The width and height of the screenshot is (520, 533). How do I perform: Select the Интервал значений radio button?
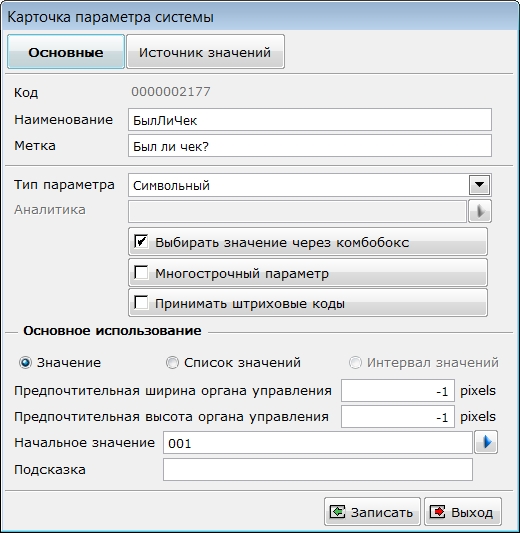tap(355, 363)
